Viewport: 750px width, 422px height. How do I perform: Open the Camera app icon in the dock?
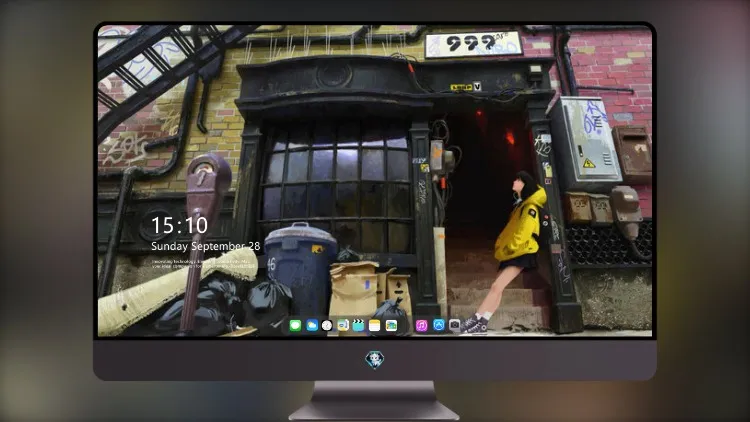click(454, 325)
